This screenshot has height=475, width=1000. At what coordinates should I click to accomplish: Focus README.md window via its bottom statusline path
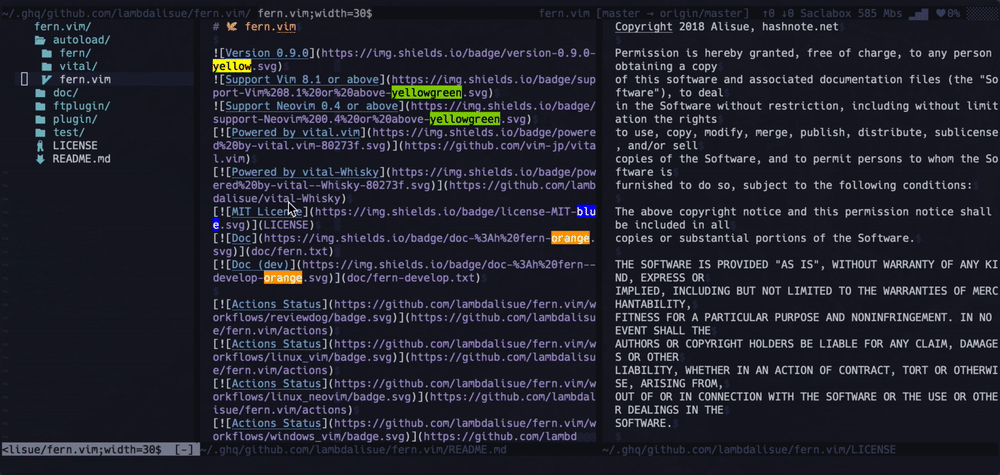tap(353, 450)
